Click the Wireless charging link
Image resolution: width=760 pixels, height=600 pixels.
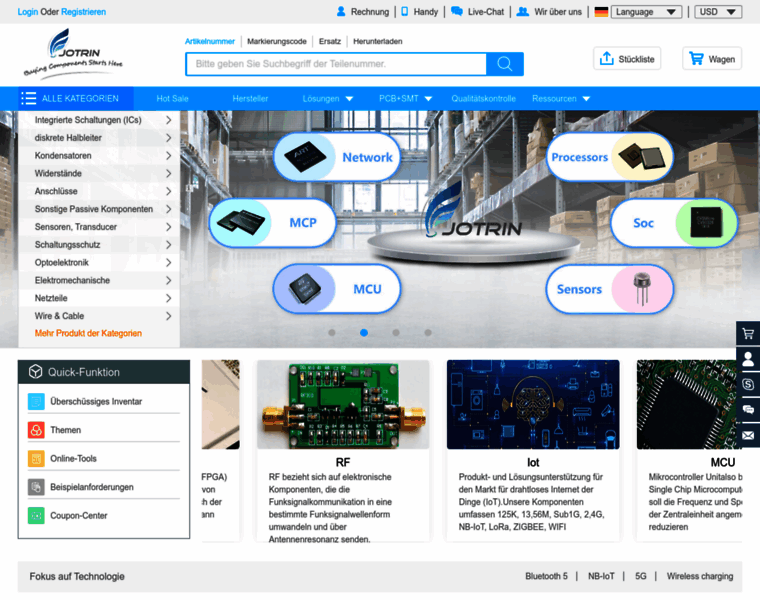[x=699, y=576]
